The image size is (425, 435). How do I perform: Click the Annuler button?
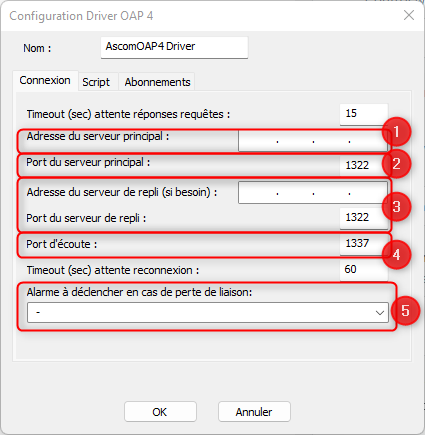coord(254,412)
